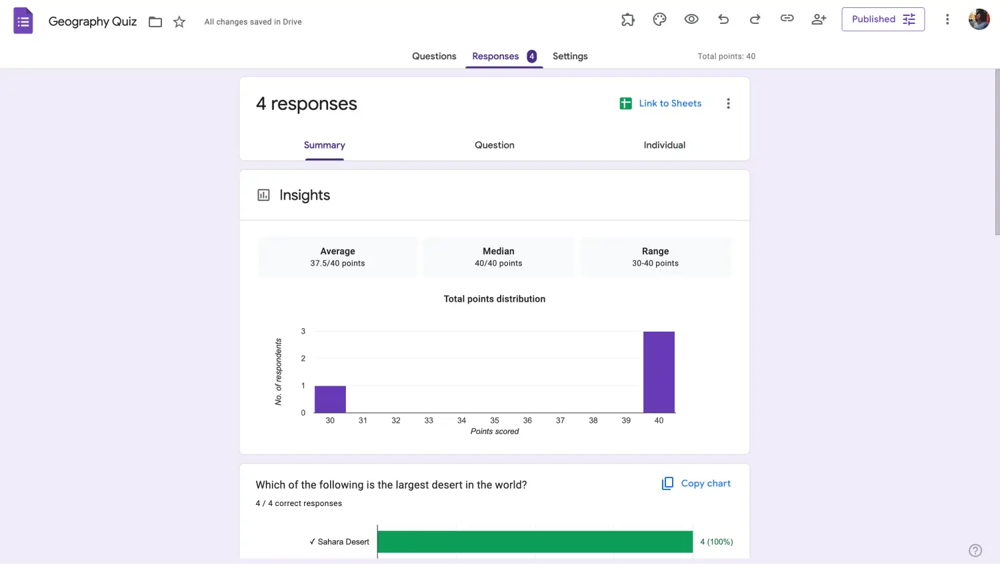
Task: Click Link to Sheets
Action: tap(660, 104)
